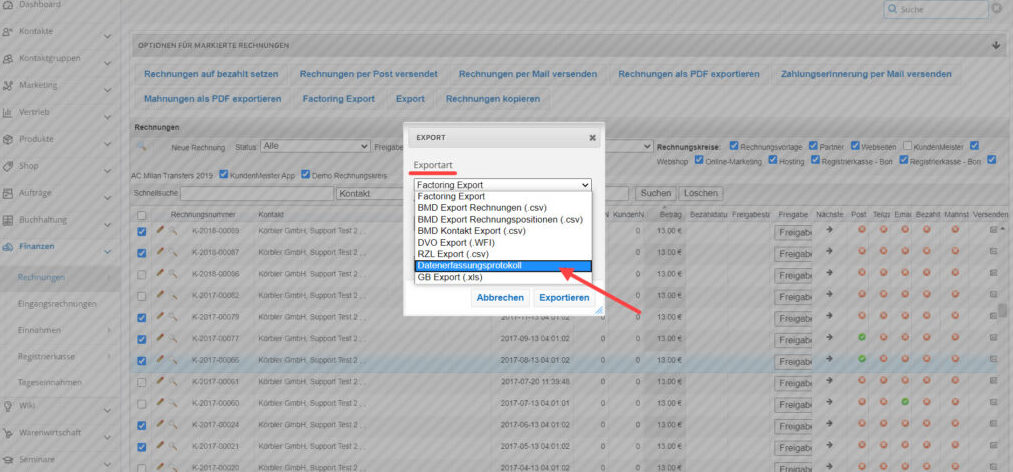
Task: Uncheck the checkbox for invoice K-2018-00089
Action: tap(142, 231)
